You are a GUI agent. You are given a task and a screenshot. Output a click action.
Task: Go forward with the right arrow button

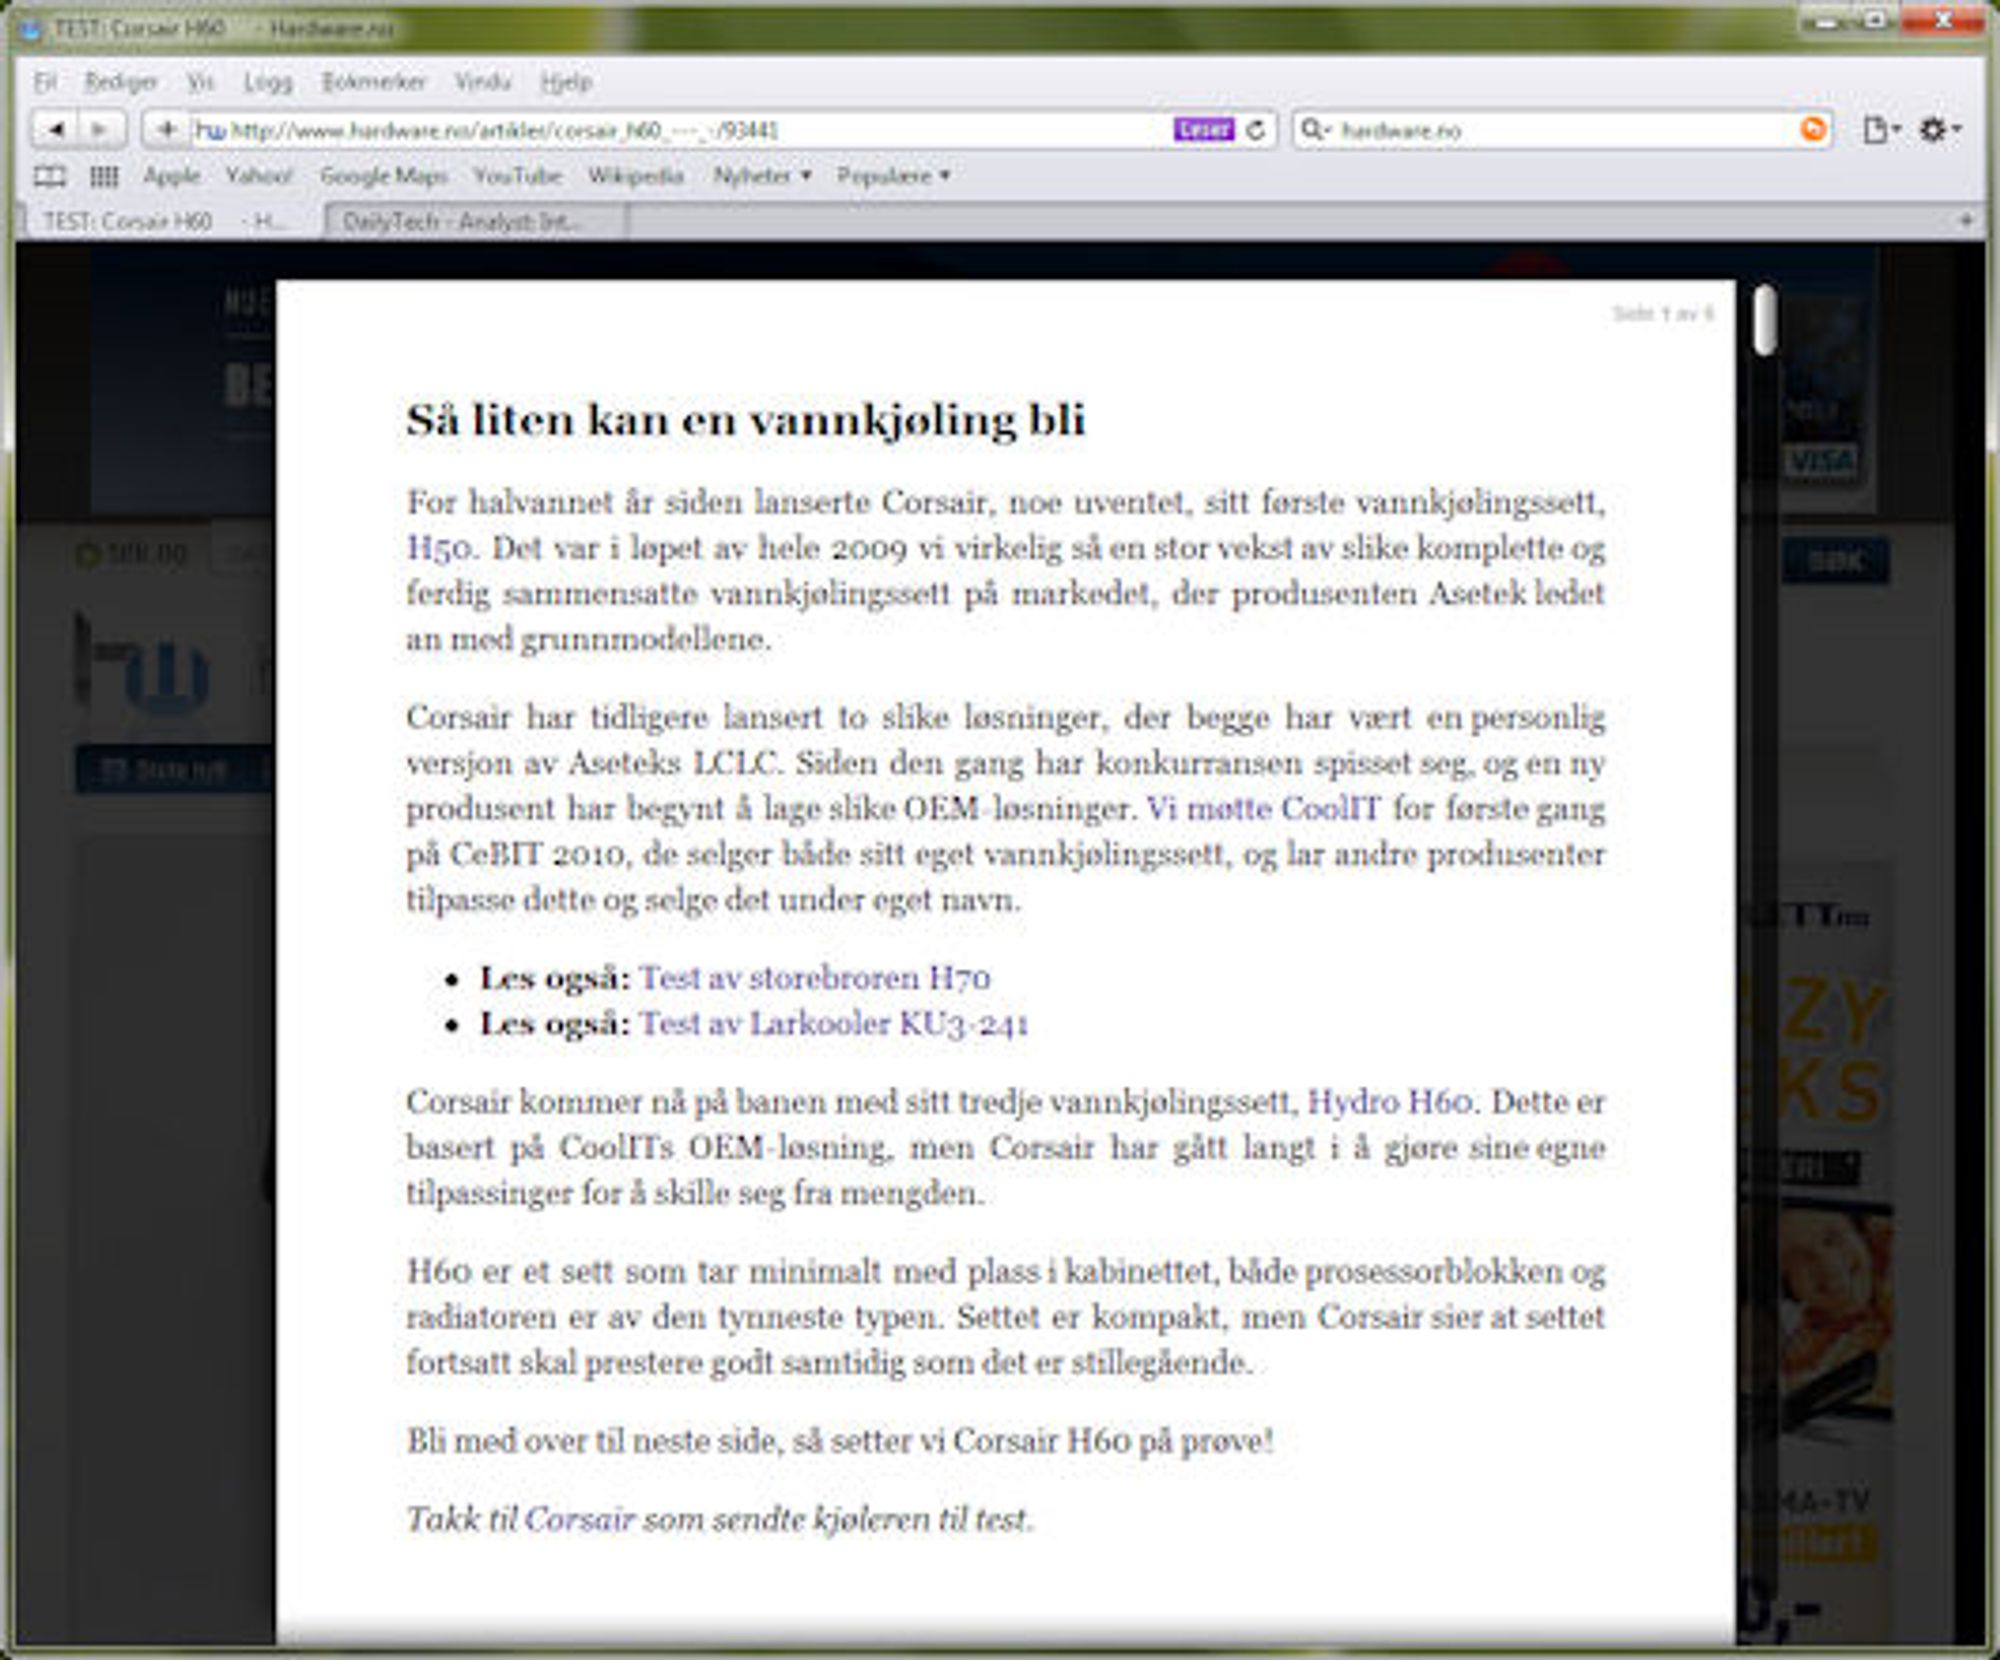pyautogui.click(x=102, y=130)
